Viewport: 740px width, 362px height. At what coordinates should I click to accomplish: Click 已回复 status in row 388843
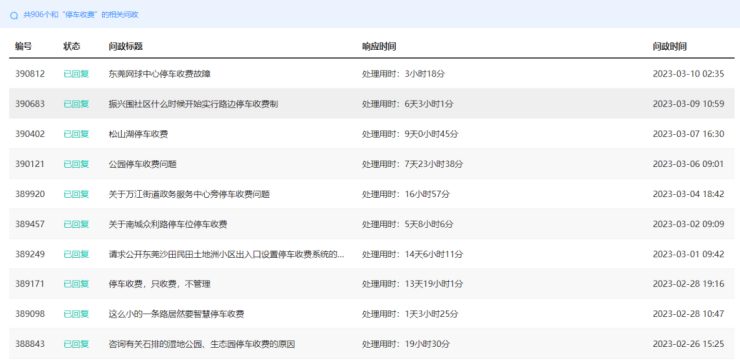point(76,344)
